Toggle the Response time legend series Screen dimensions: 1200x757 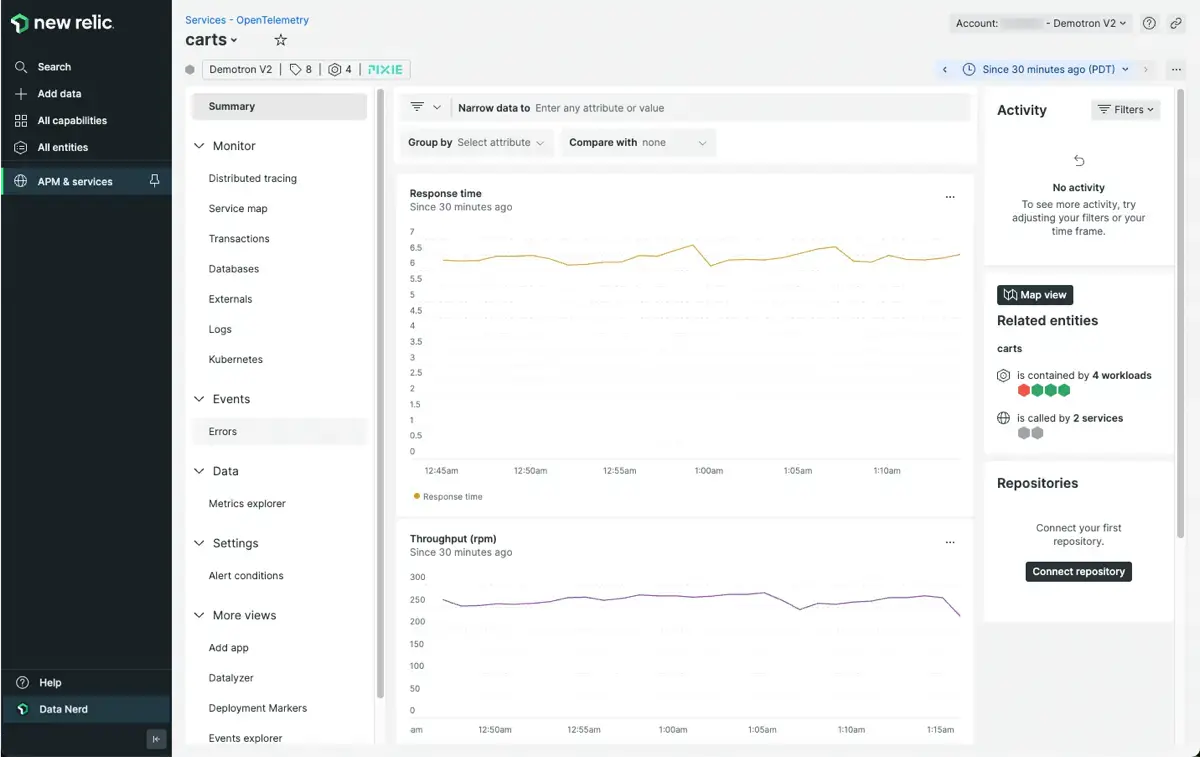tap(448, 497)
